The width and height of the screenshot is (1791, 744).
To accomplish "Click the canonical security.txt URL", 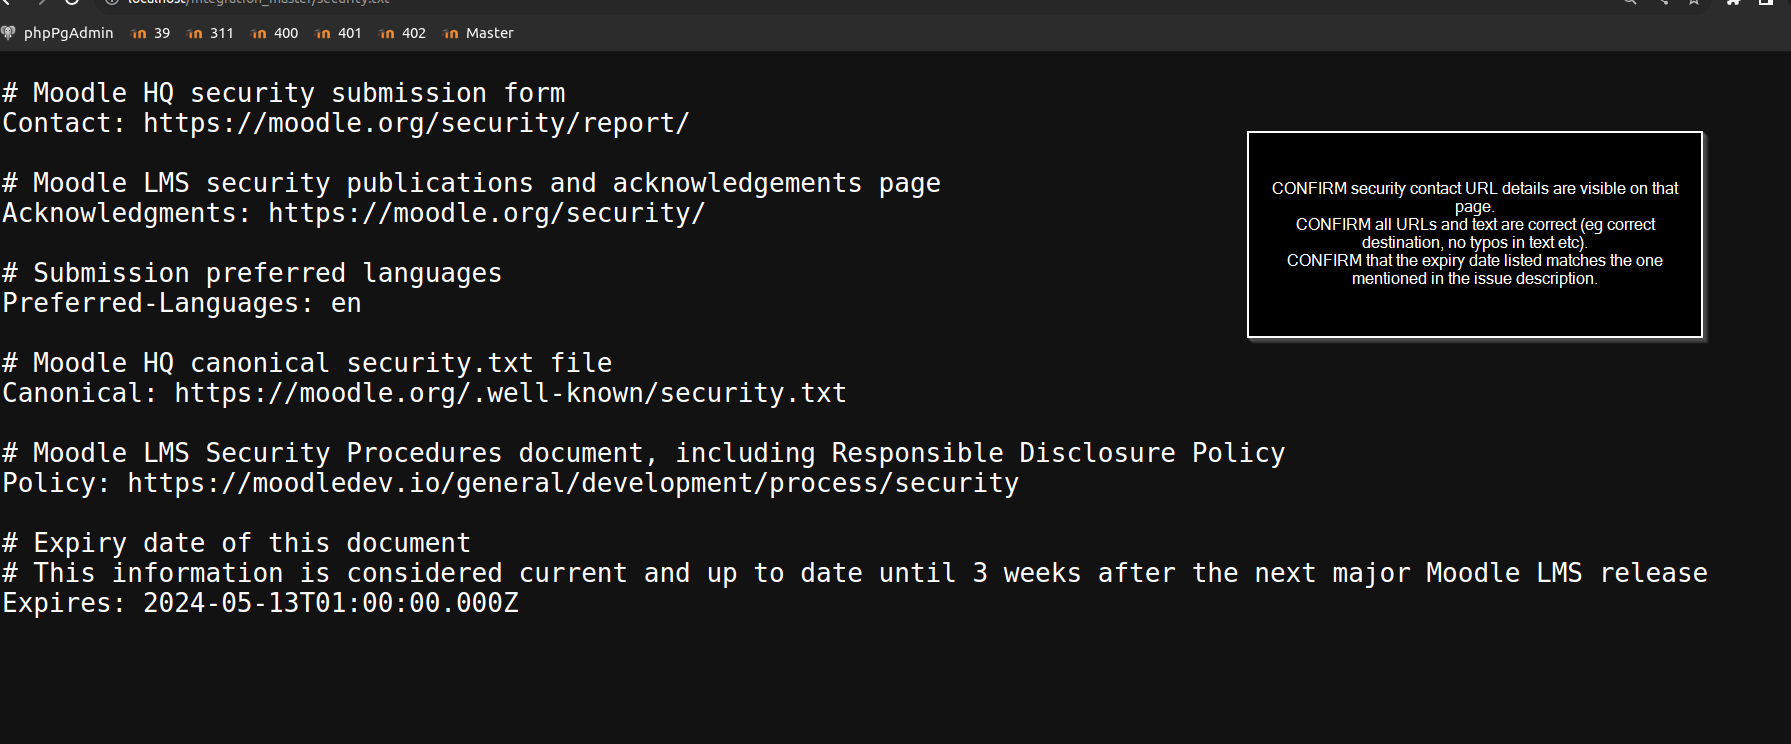I will pyautogui.click(x=510, y=393).
